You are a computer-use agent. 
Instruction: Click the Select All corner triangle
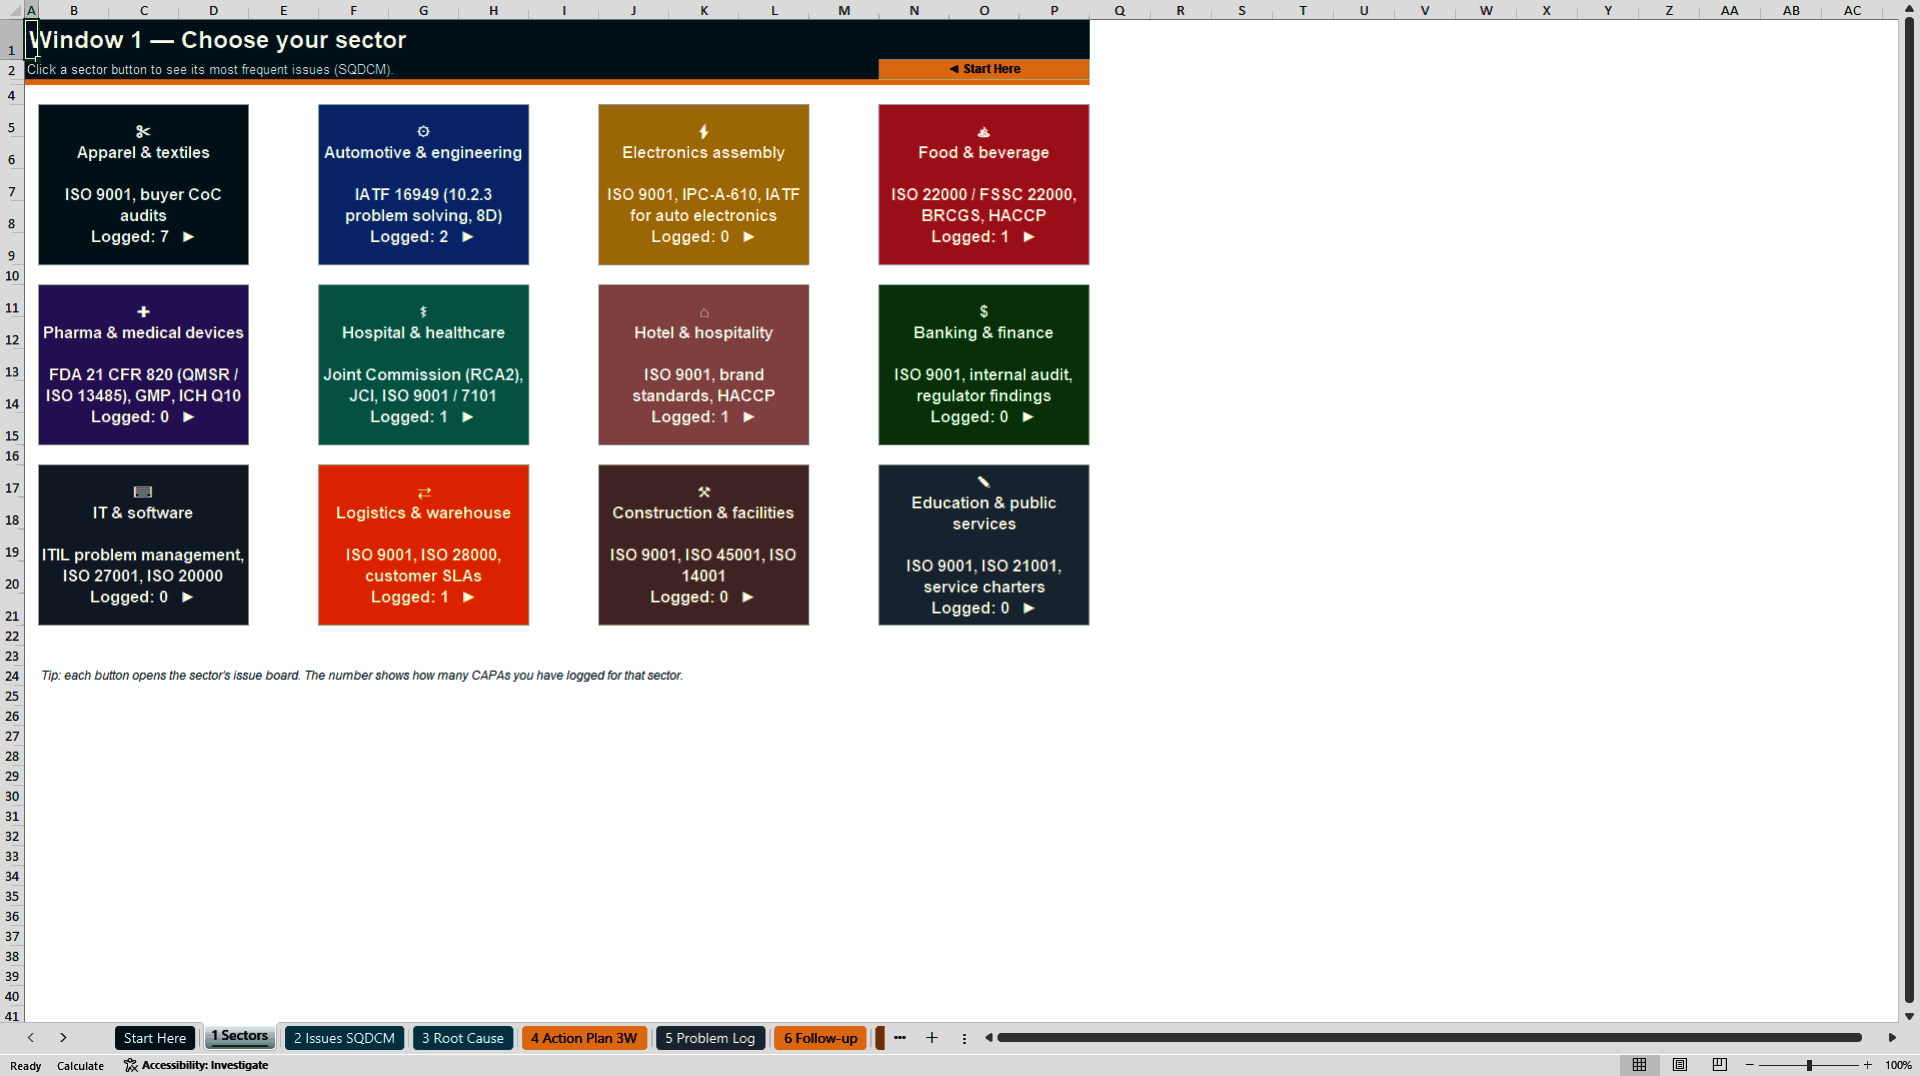(x=12, y=10)
